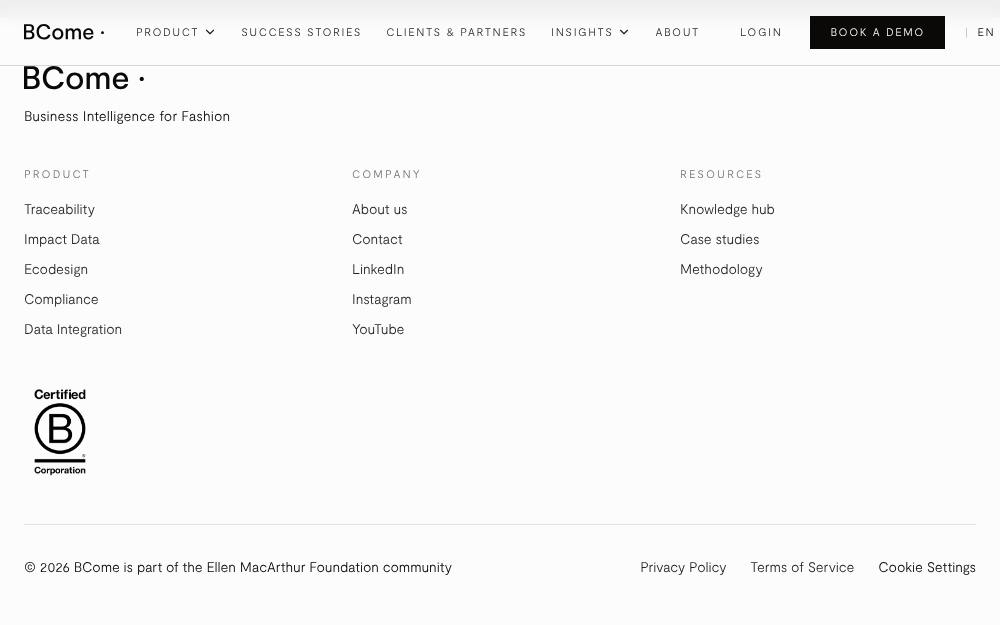Click the PRODUCT footer column heading
The width and height of the screenshot is (1000, 625).
57,174
